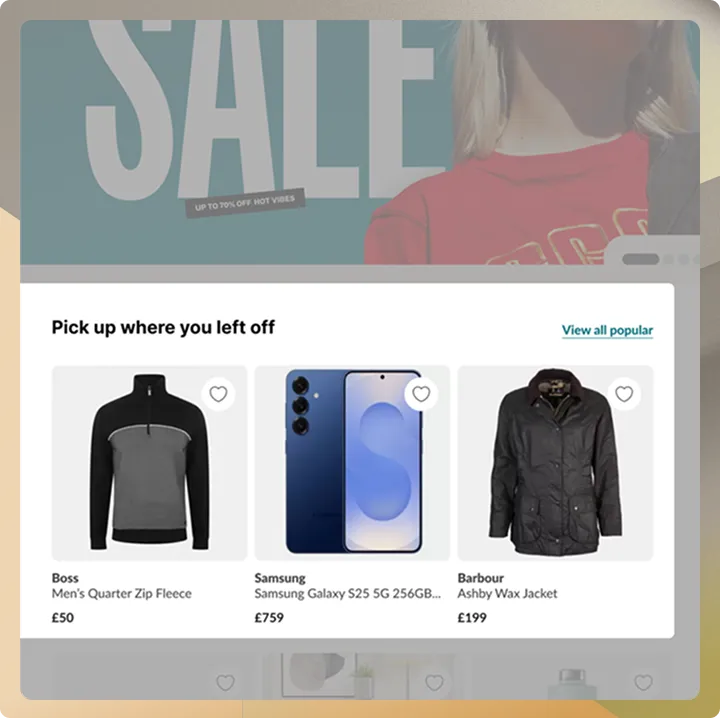
Task: Go to second carousel slide dot
Action: click(669, 259)
